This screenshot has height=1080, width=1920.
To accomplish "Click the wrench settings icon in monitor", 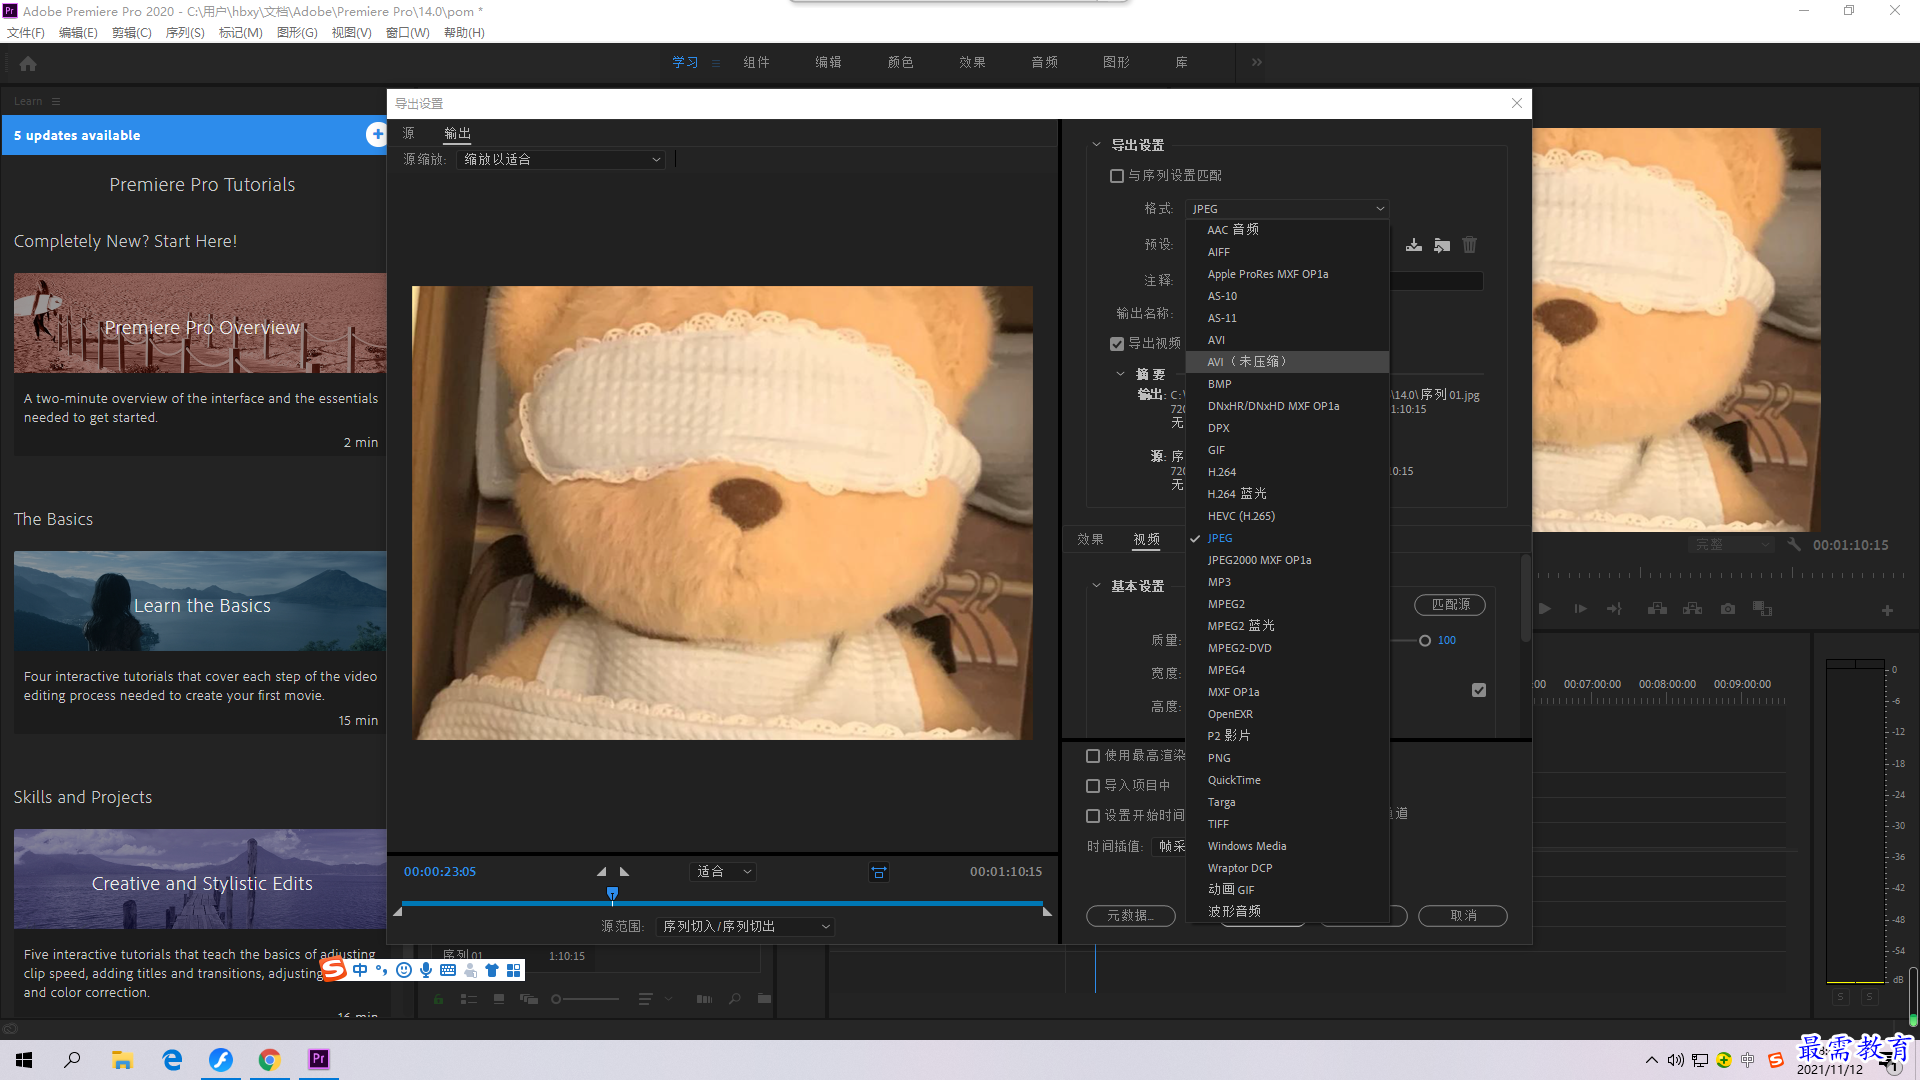I will 1794,545.
